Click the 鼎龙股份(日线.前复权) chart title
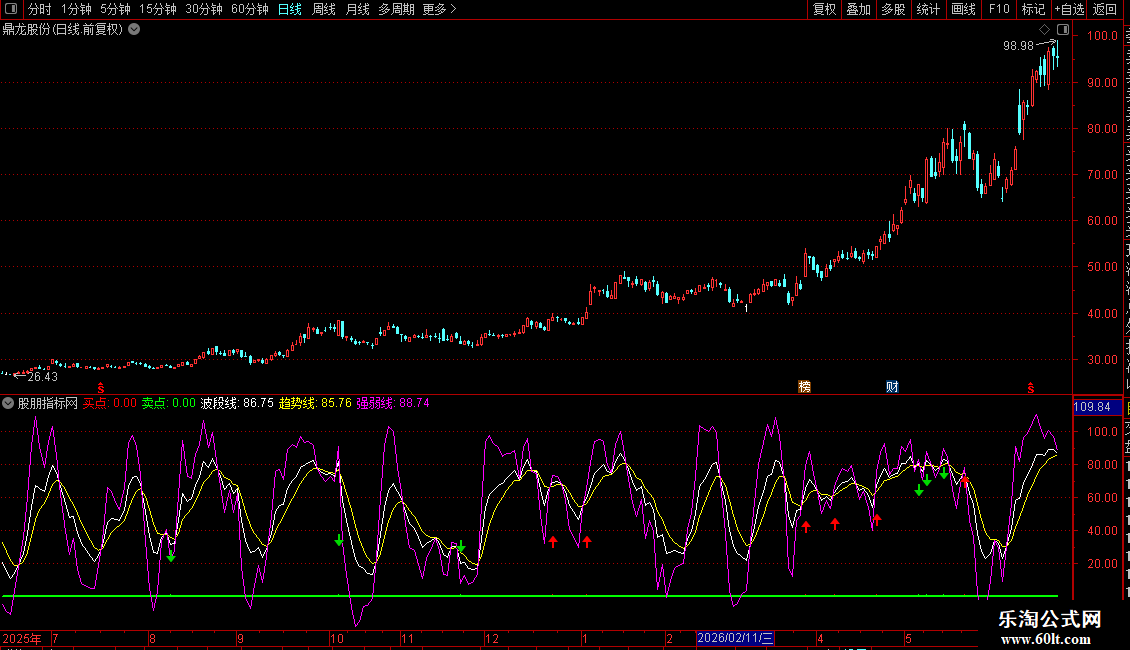The height and width of the screenshot is (650, 1130). (63, 30)
